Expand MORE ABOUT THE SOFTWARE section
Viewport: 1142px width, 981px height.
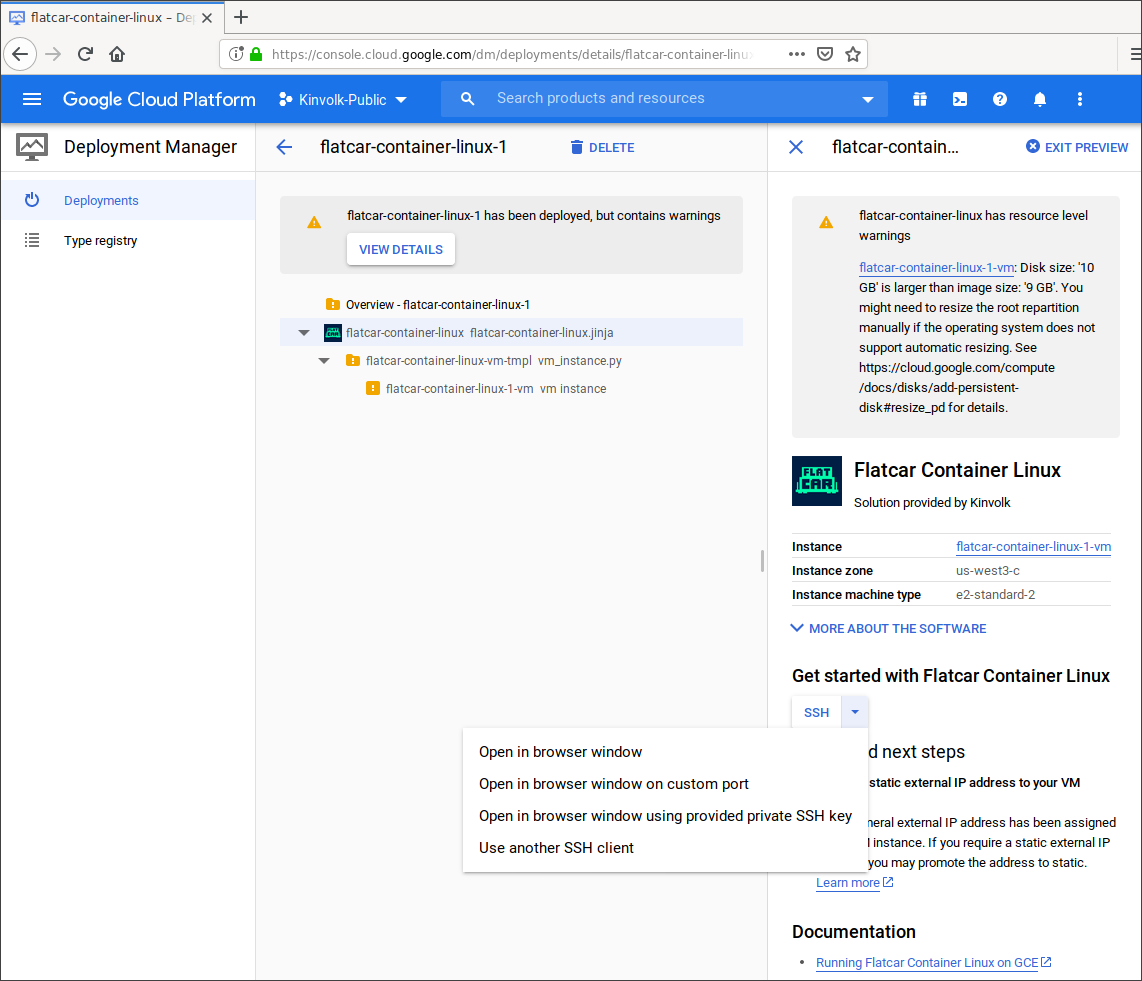[888, 628]
